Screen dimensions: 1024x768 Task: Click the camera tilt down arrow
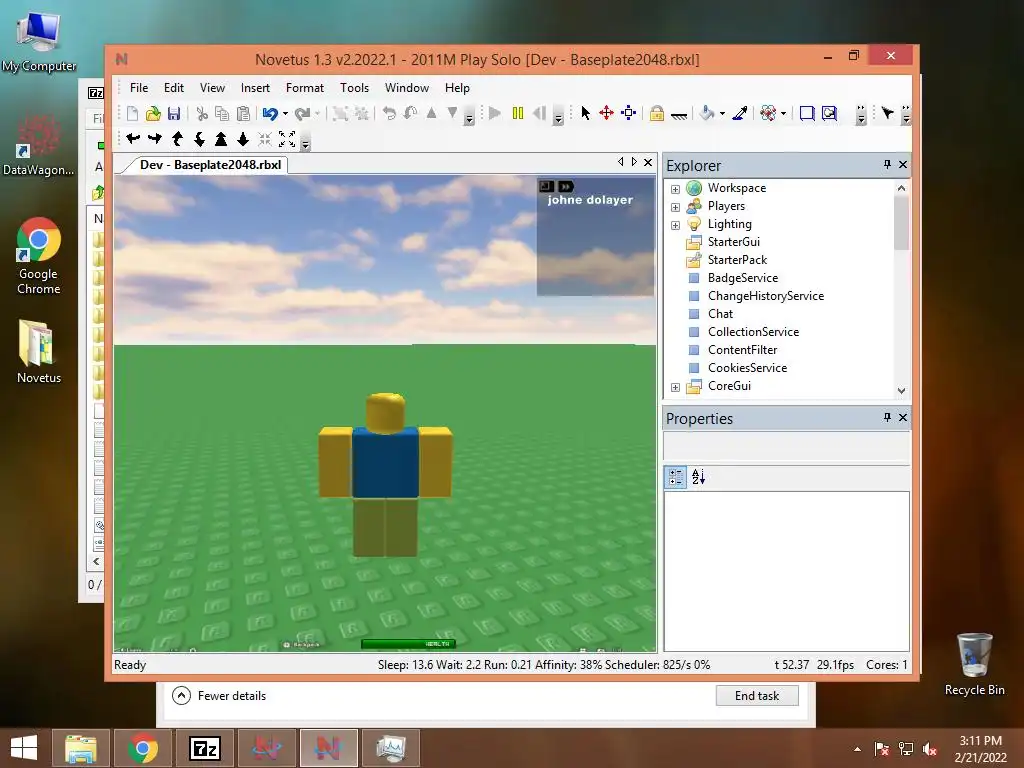click(x=199, y=138)
